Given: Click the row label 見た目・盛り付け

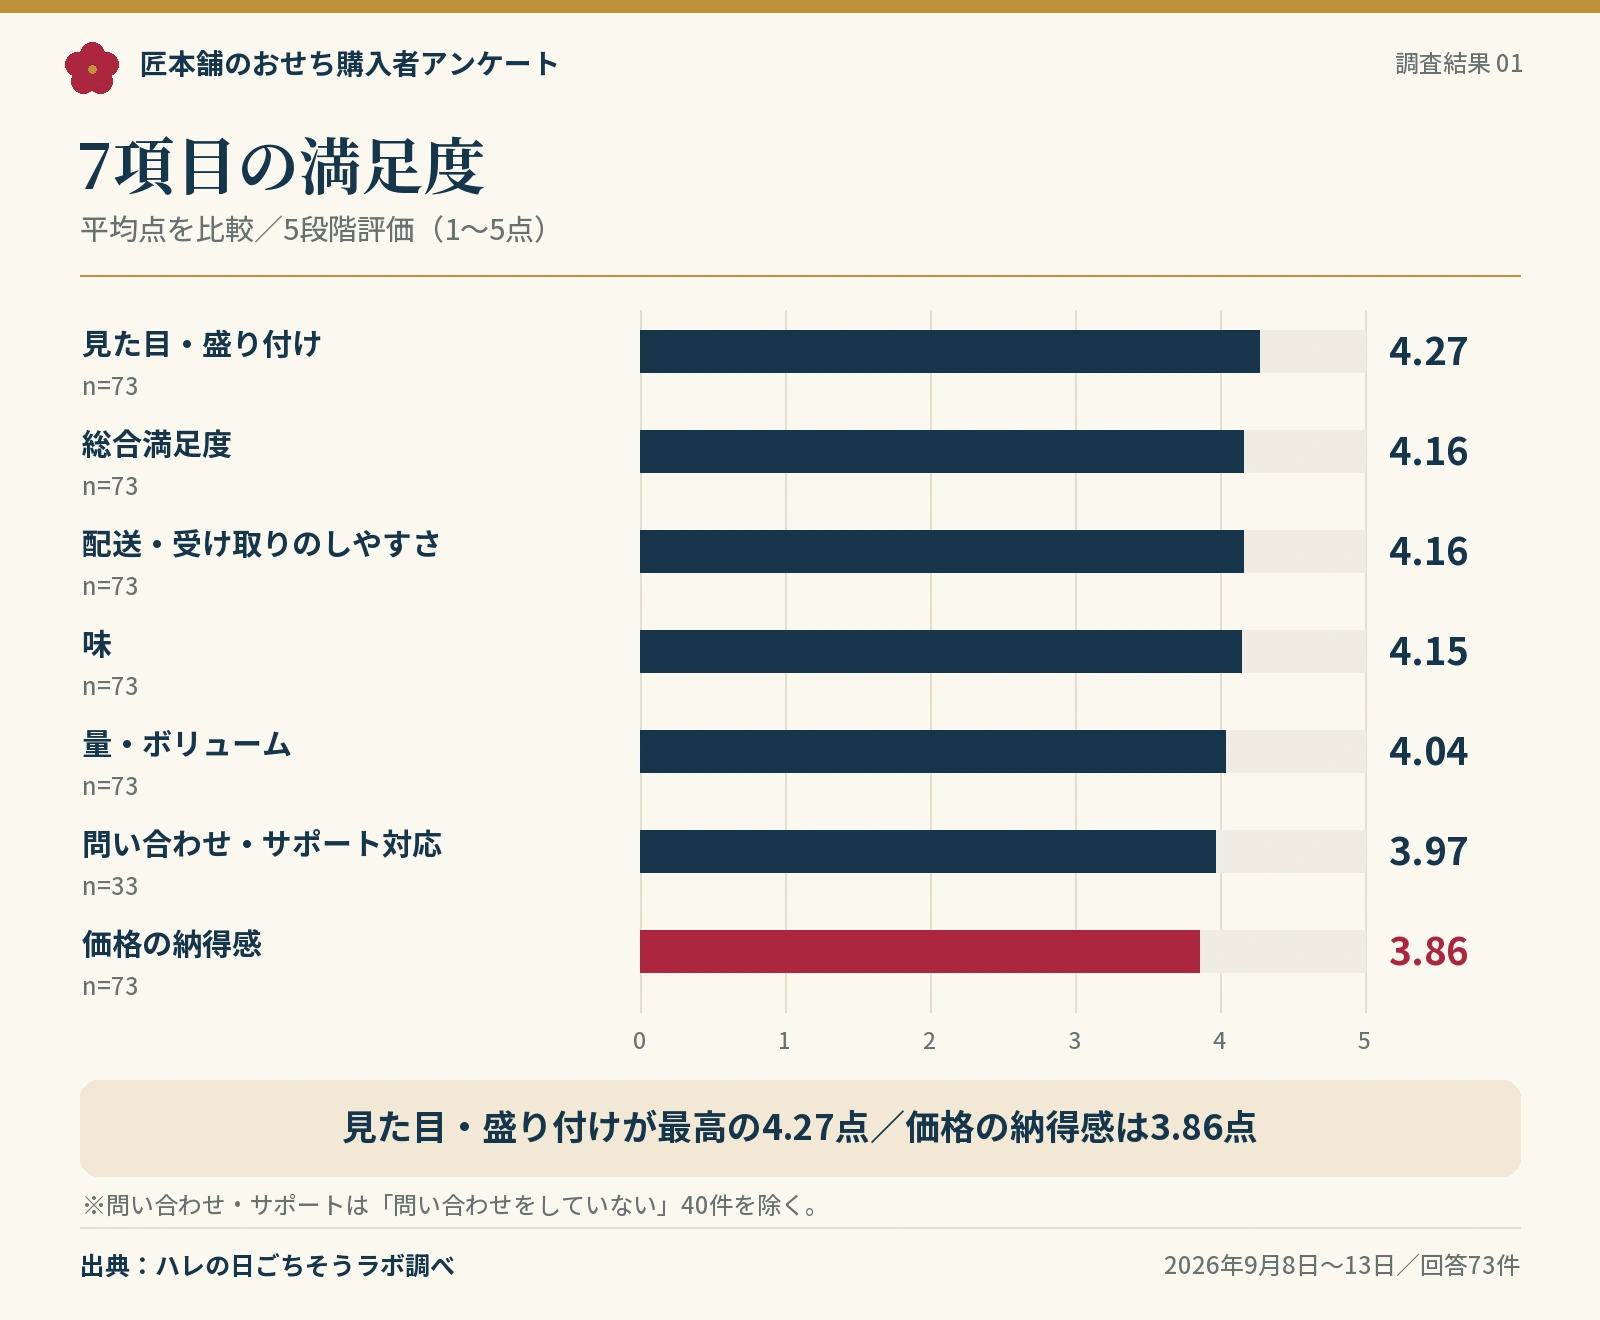Looking at the screenshot, I should point(202,344).
